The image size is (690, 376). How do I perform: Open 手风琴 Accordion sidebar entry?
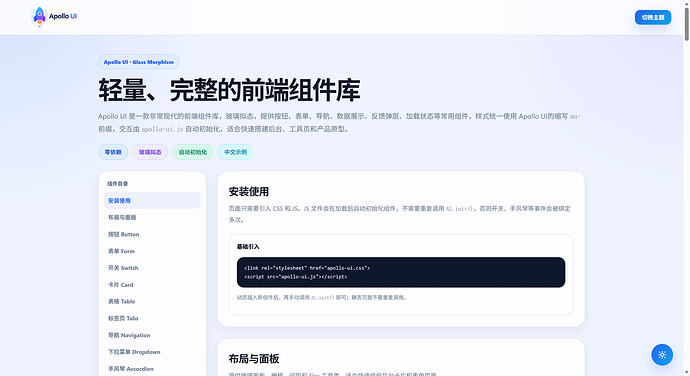click(x=152, y=369)
